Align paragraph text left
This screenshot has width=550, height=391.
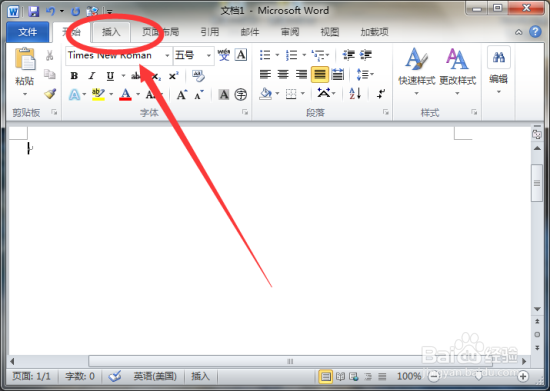pos(265,74)
